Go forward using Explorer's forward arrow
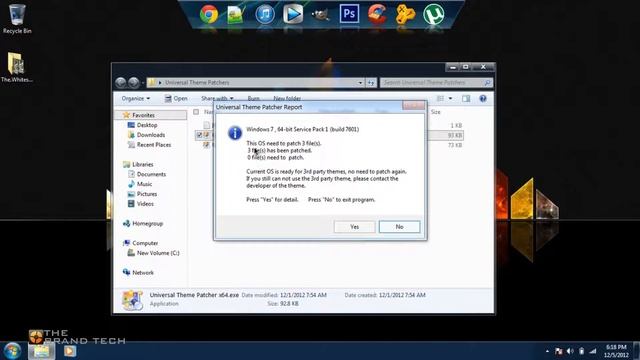Screen dimensions: 640x360 click(x=133, y=82)
